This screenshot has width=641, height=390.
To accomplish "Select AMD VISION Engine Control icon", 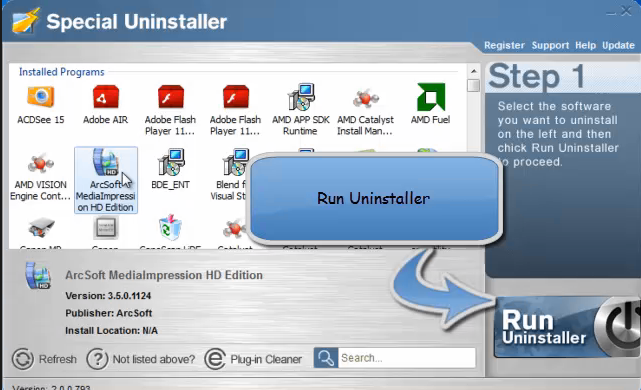I will 40,164.
